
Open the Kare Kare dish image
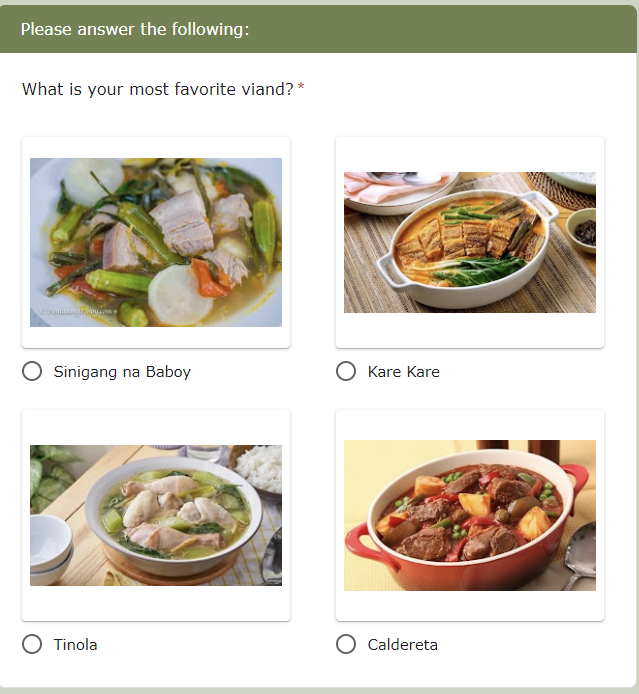tap(469, 242)
